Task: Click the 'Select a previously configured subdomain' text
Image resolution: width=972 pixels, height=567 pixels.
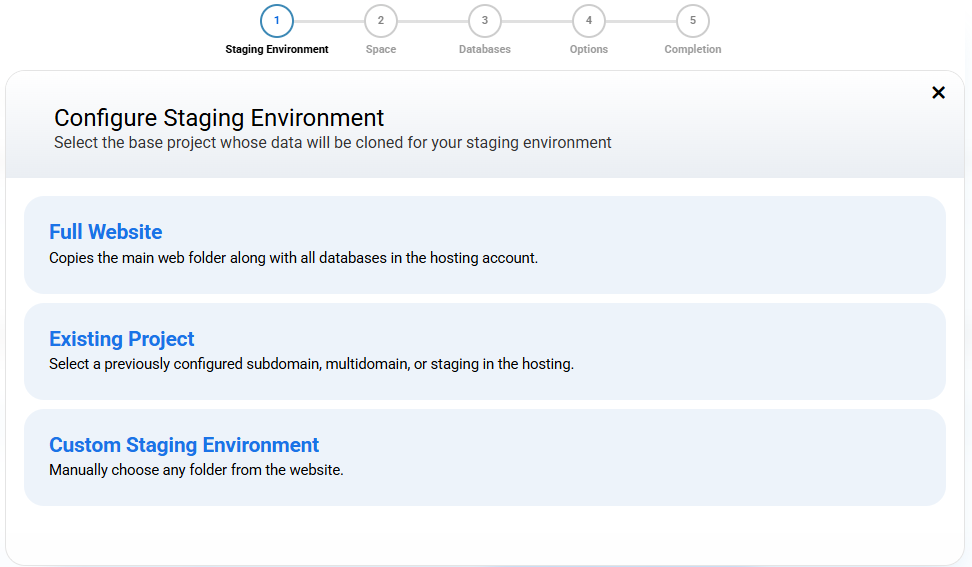Action: pos(311,364)
